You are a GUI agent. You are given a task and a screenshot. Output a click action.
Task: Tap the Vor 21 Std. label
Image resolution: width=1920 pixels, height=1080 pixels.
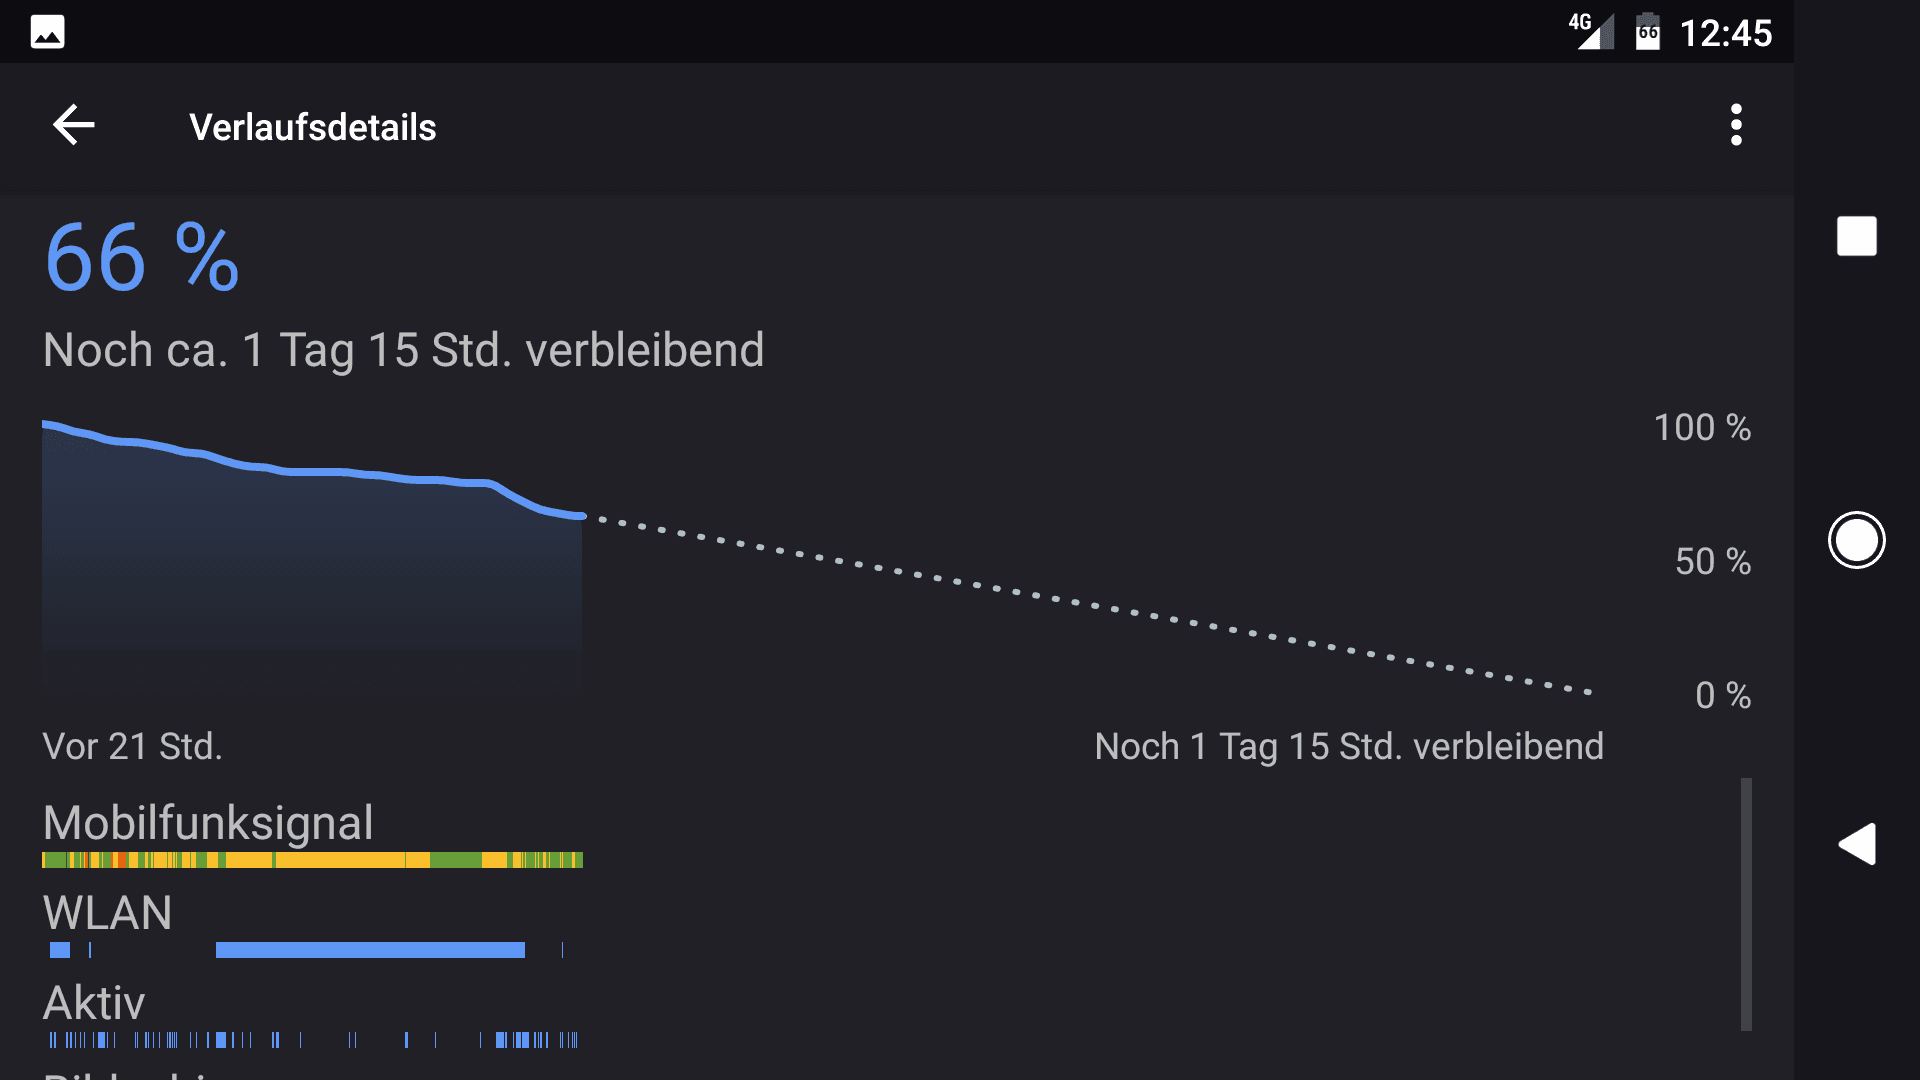[x=132, y=746]
